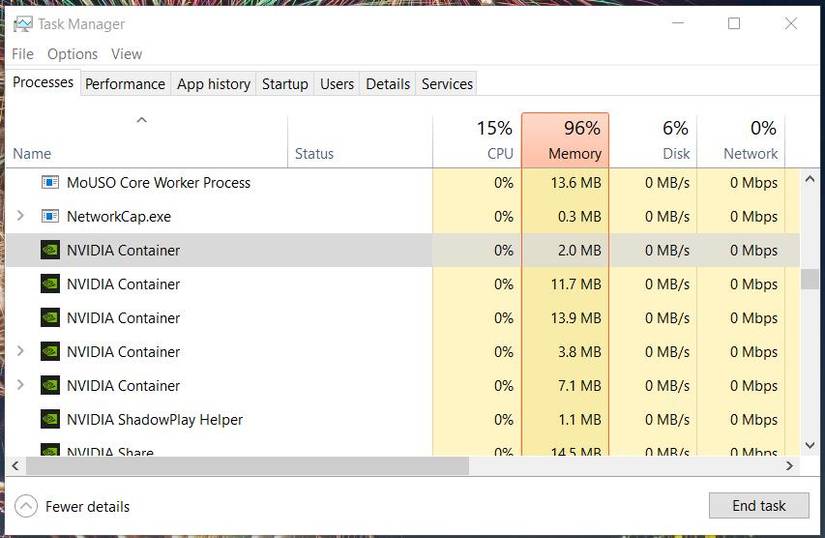Click the vertical scrollbar down arrow
Image resolution: width=825 pixels, height=538 pixels.
810,445
